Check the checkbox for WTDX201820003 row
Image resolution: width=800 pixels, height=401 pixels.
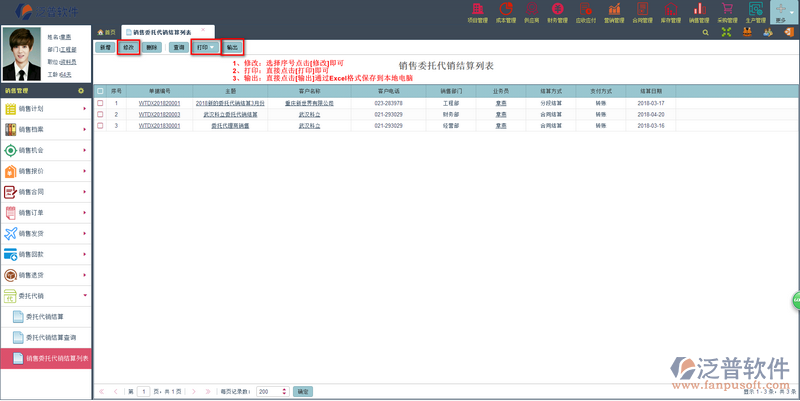(100, 114)
